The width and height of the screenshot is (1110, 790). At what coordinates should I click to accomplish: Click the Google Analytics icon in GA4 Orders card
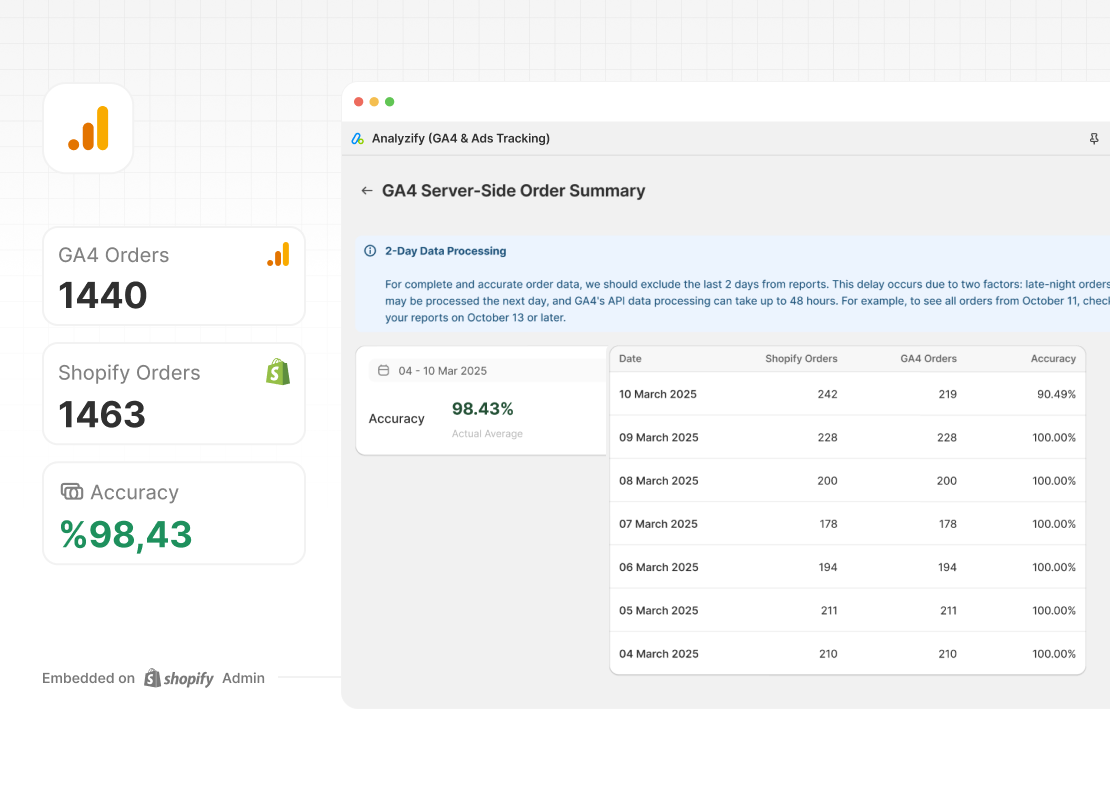(278, 255)
